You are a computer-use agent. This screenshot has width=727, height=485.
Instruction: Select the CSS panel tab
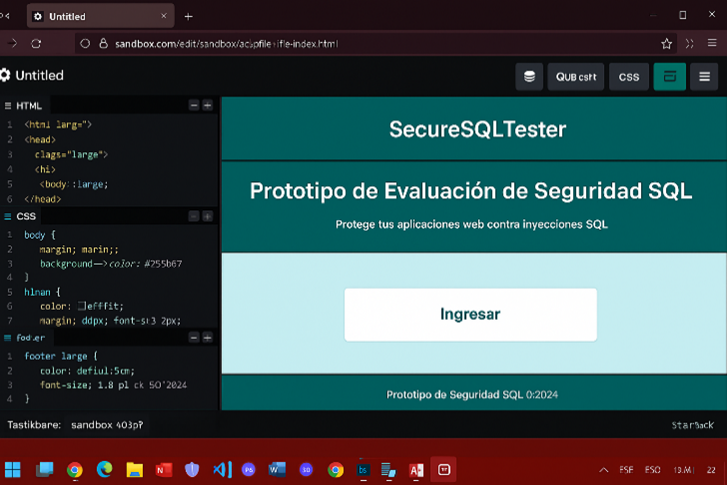(26, 216)
